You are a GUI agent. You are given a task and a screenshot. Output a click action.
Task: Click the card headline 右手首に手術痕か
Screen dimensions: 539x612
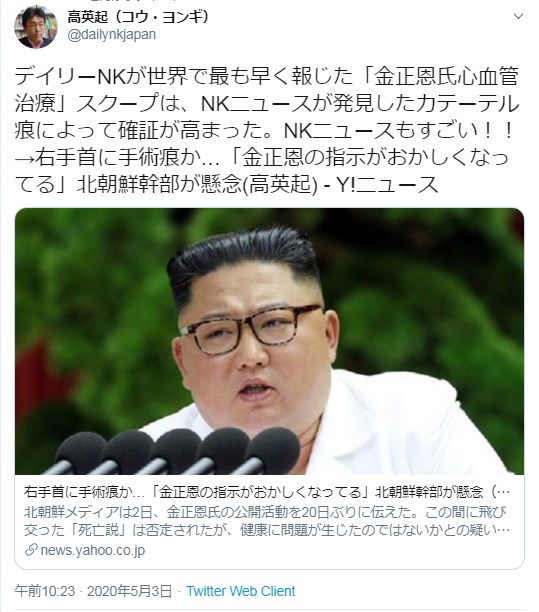click(x=267, y=492)
